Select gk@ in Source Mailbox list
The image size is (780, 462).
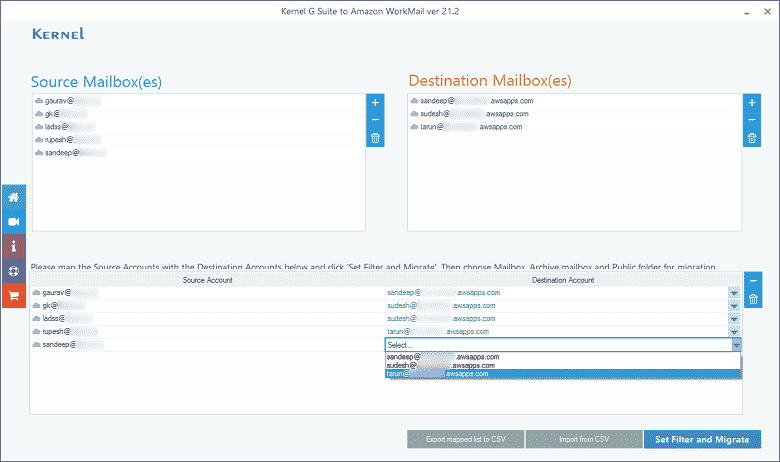[x=199, y=114]
